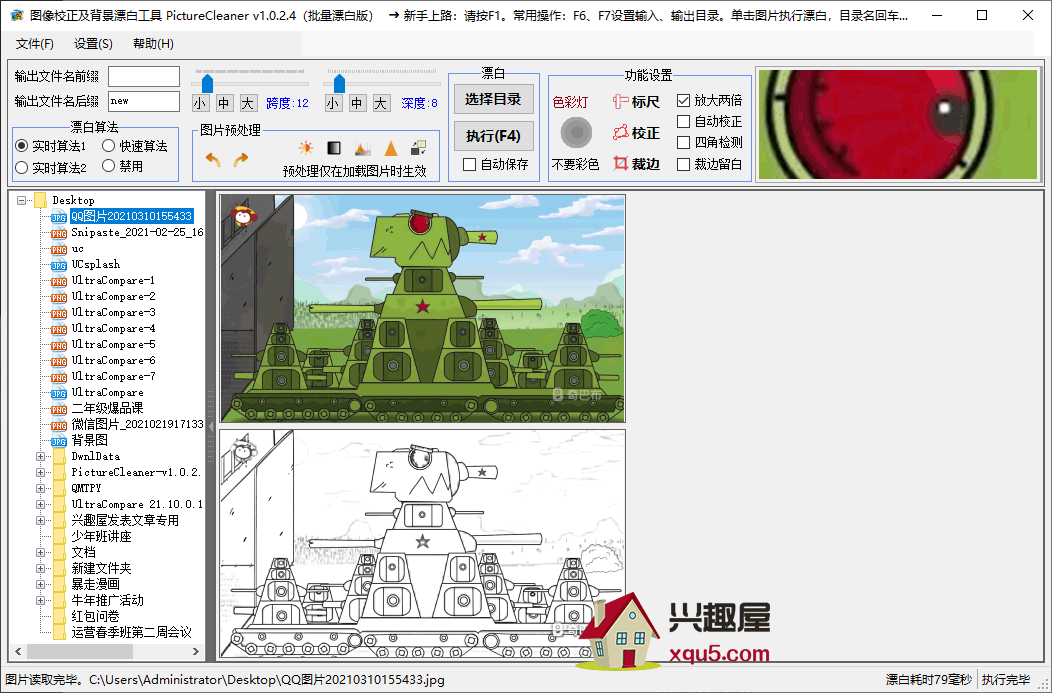Screen dimensions: 1052x693
Task: Expand the UltraCompare 21.10.0.1 folder node
Action: coord(40,504)
